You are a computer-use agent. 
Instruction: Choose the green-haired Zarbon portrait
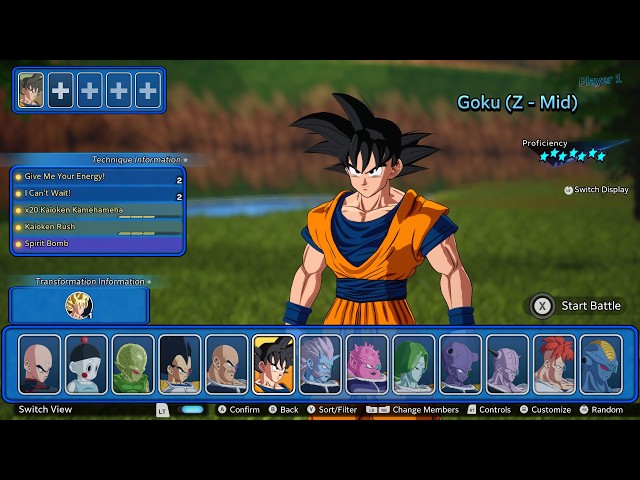coord(413,364)
